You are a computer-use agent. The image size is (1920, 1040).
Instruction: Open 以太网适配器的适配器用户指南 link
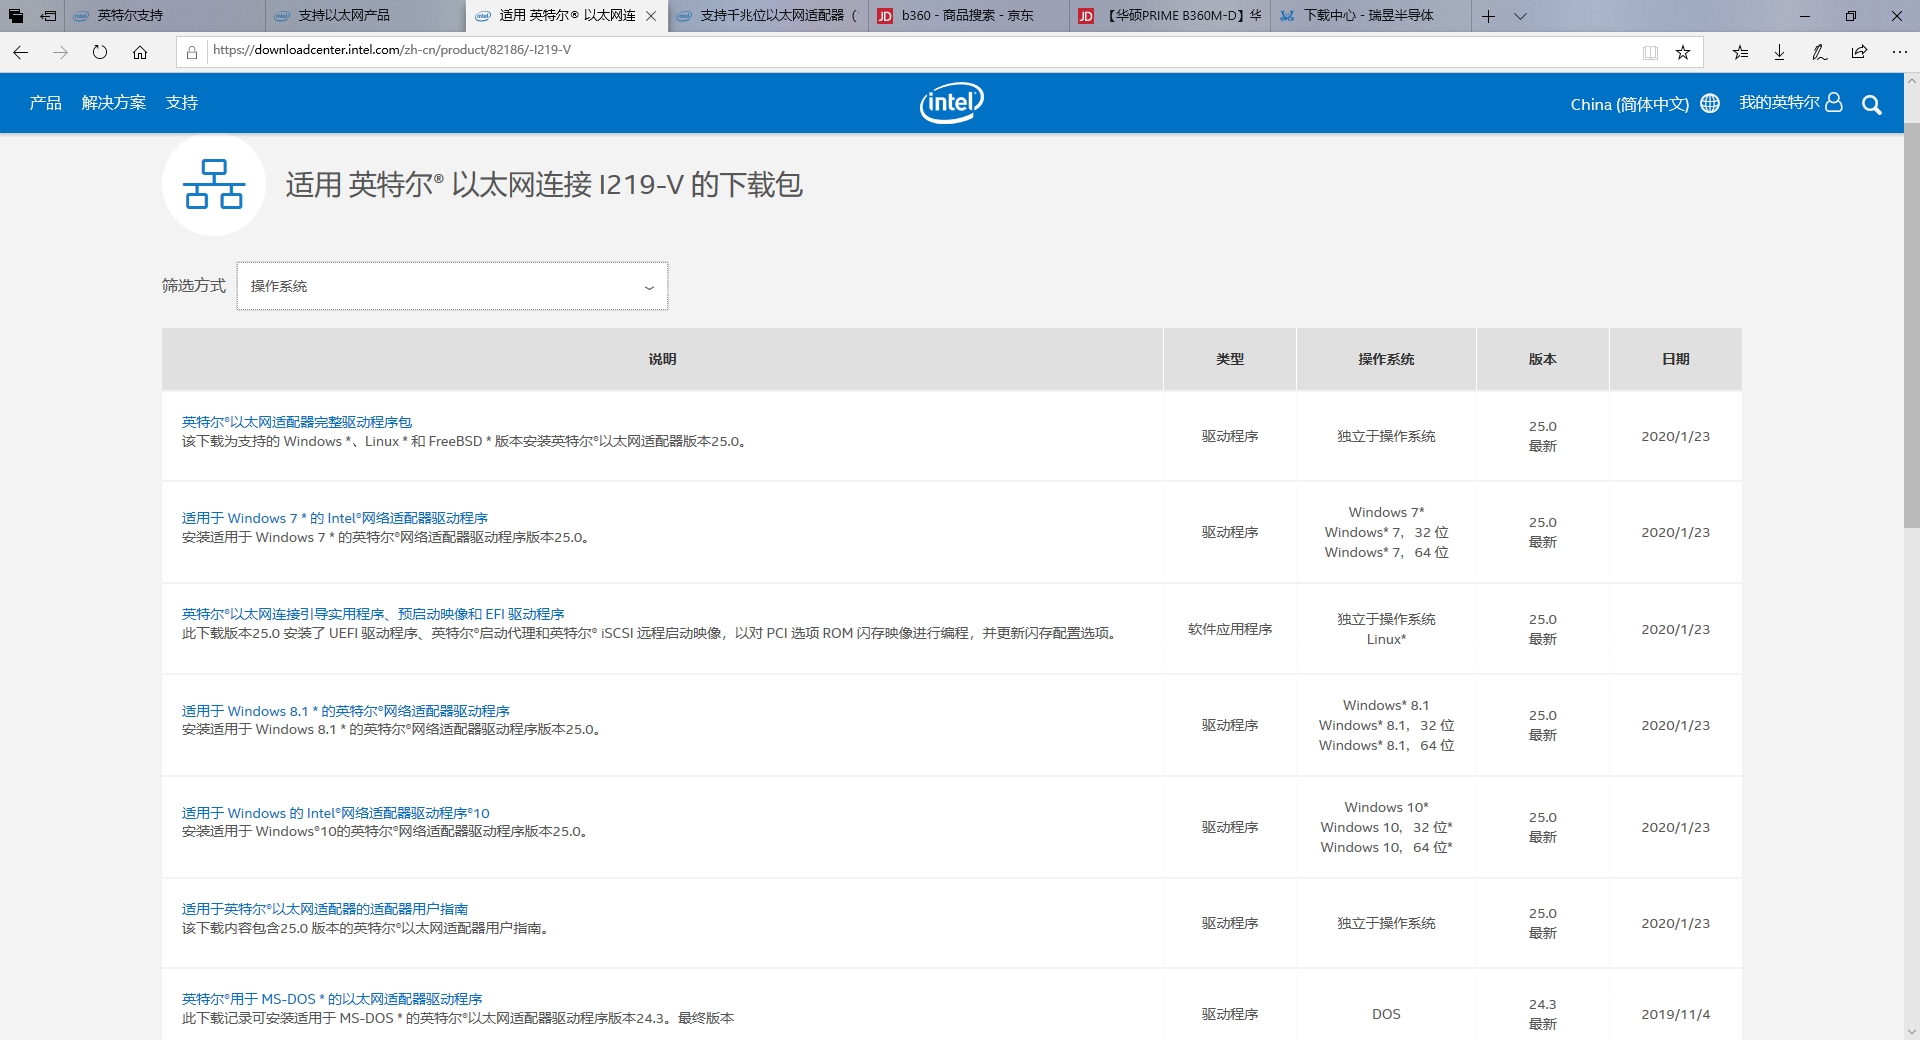[x=325, y=909]
